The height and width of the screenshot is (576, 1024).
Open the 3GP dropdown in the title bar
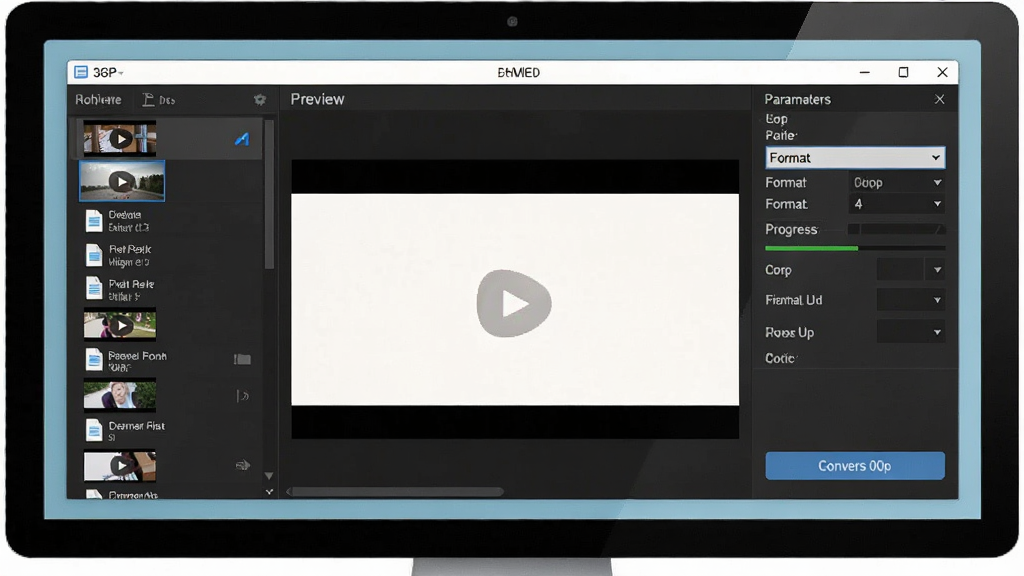(108, 72)
